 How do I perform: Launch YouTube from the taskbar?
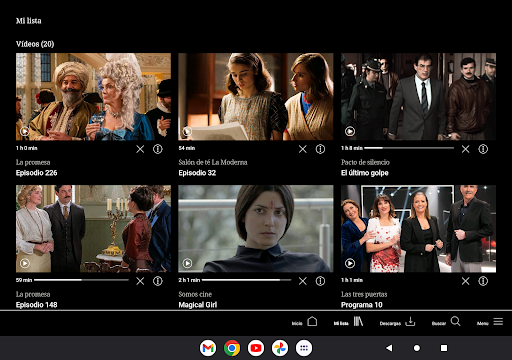[x=256, y=348]
